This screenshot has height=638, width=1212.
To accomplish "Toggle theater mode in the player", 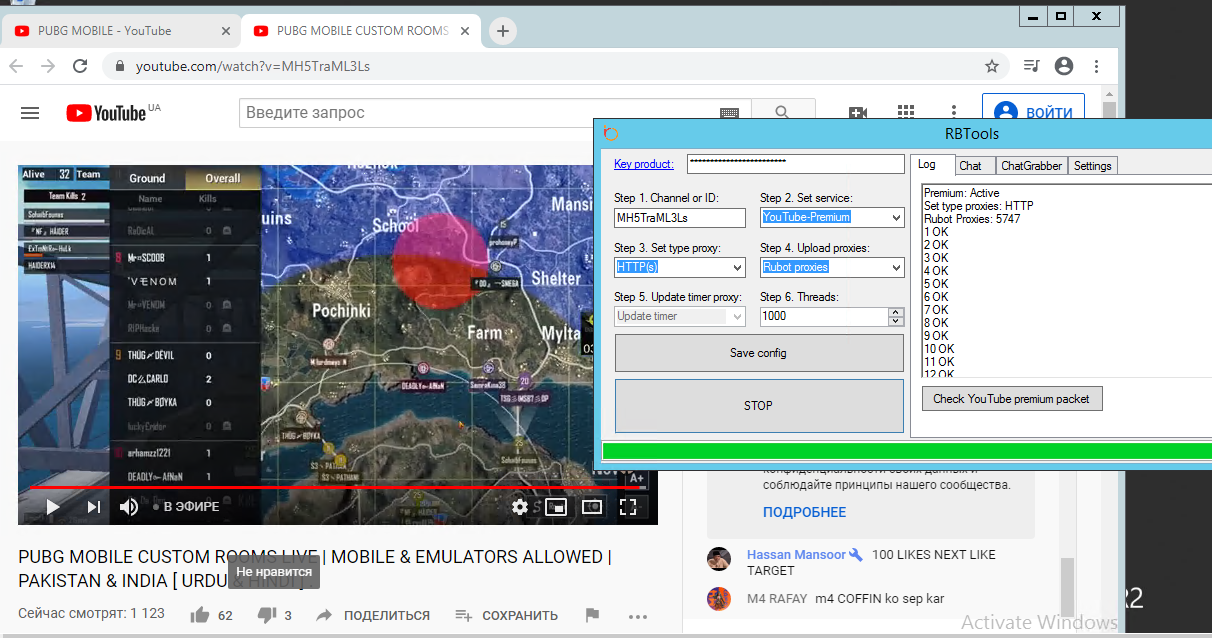I will (592, 507).
